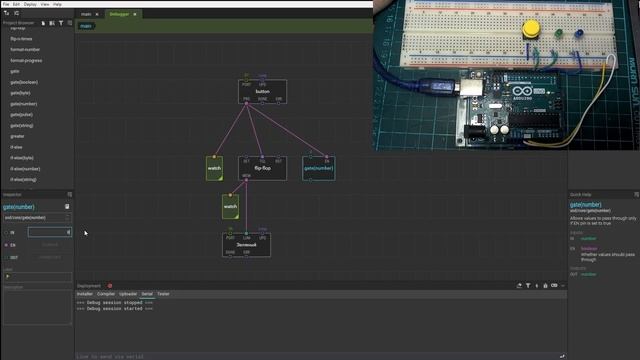Select if-else(number) in the Project Browser

(25, 169)
